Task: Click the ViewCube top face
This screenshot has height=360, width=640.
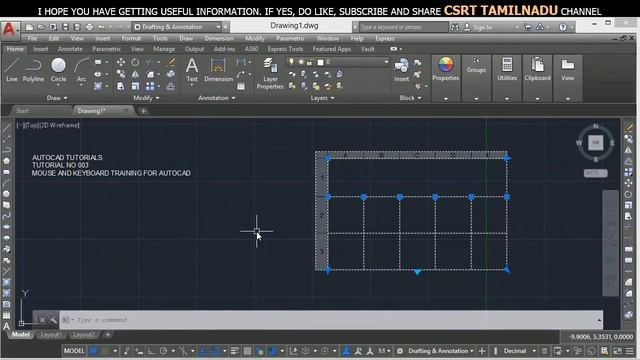Action: coord(596,142)
